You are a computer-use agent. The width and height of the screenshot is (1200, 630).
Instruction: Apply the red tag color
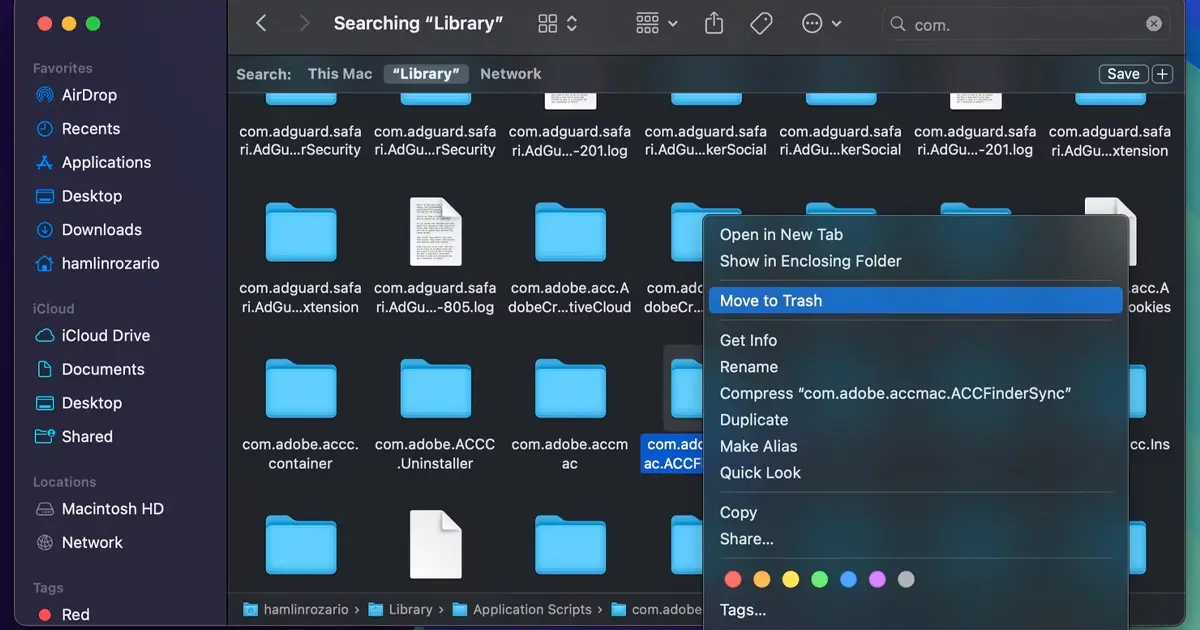(x=733, y=579)
